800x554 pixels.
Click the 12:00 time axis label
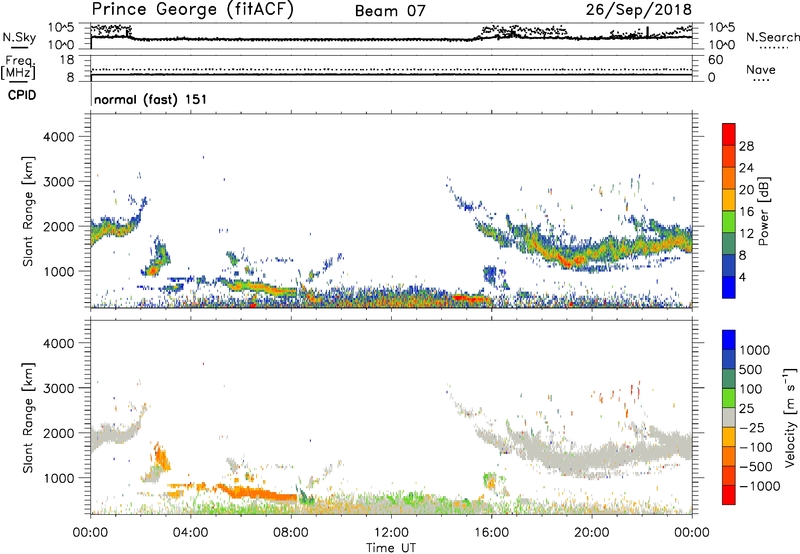click(391, 533)
